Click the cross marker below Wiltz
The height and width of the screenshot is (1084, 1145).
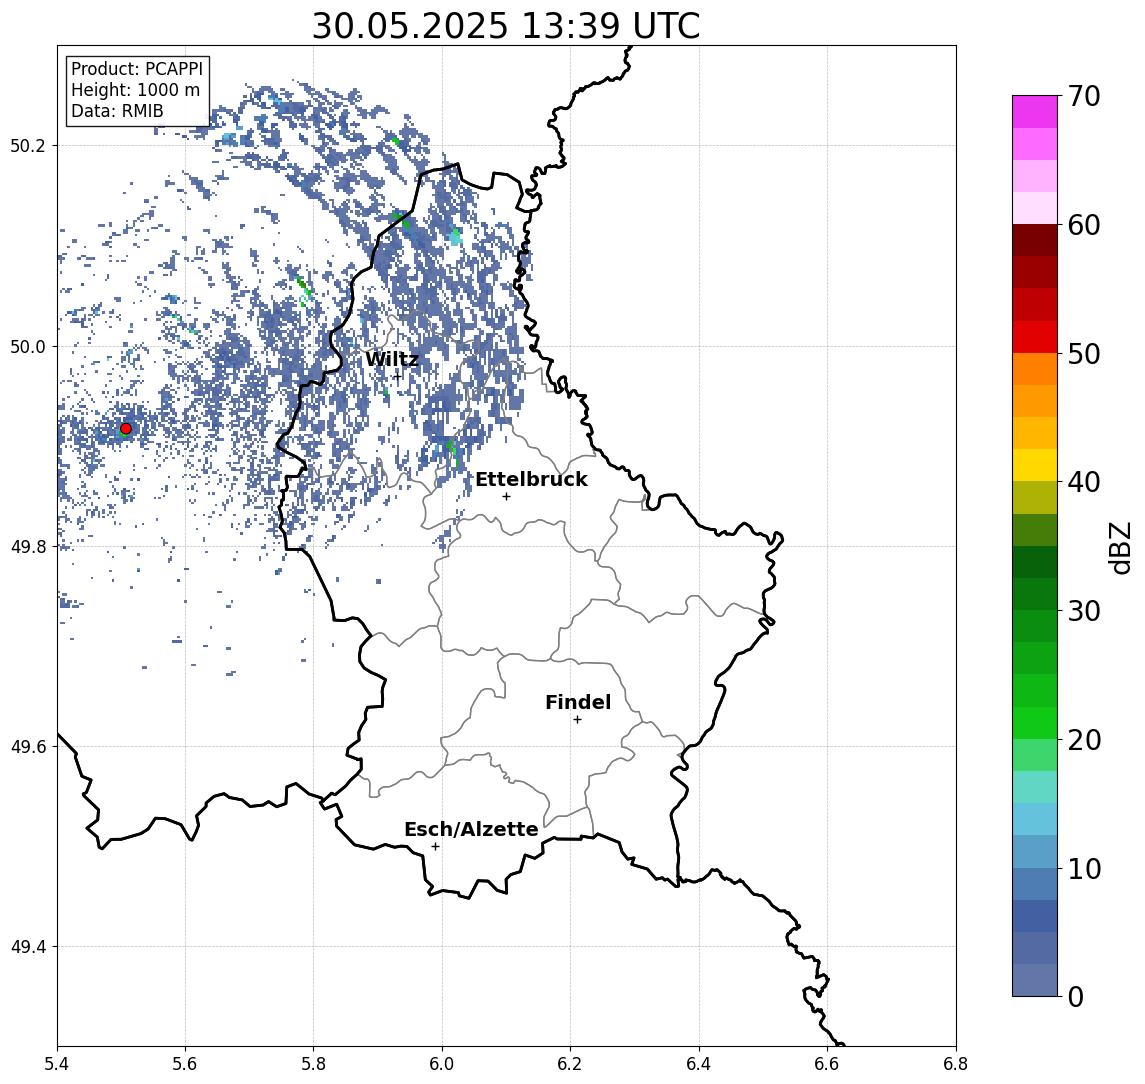[x=397, y=376]
